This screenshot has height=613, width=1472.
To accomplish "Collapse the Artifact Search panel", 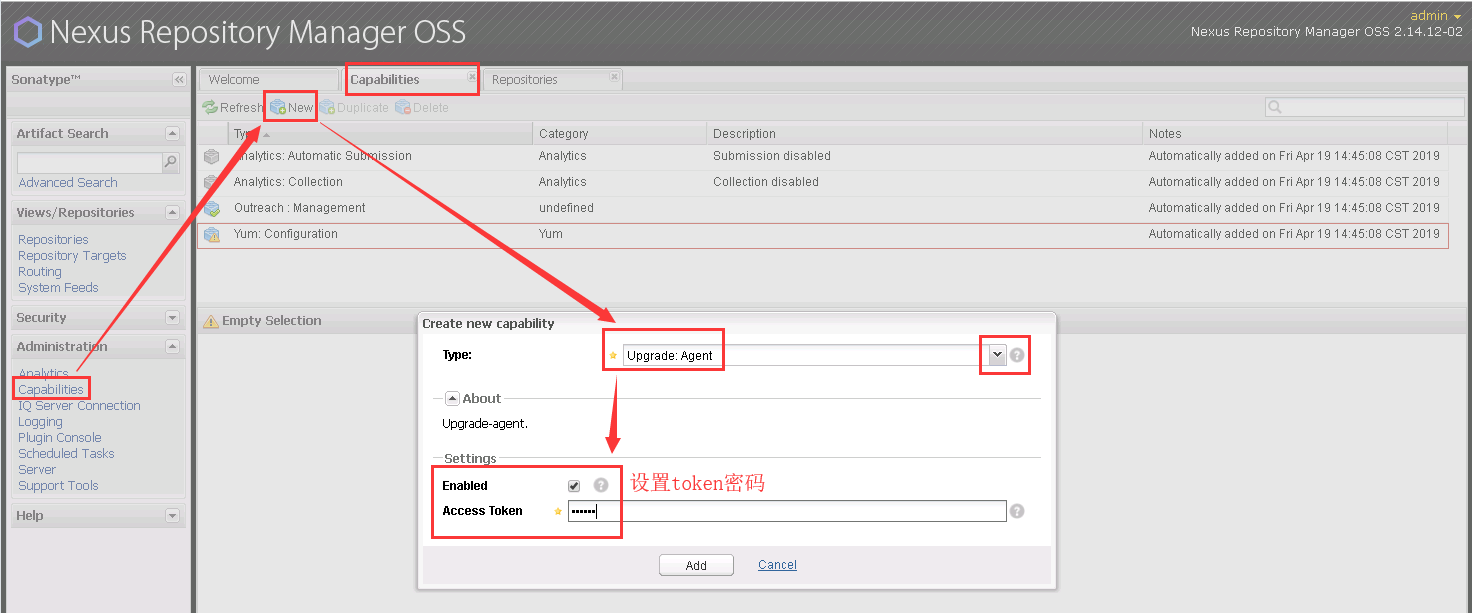I will pyautogui.click(x=172, y=133).
